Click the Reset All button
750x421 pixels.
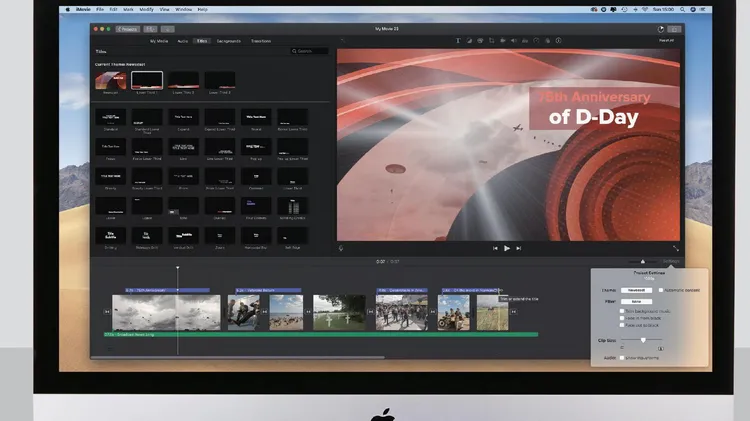666,41
